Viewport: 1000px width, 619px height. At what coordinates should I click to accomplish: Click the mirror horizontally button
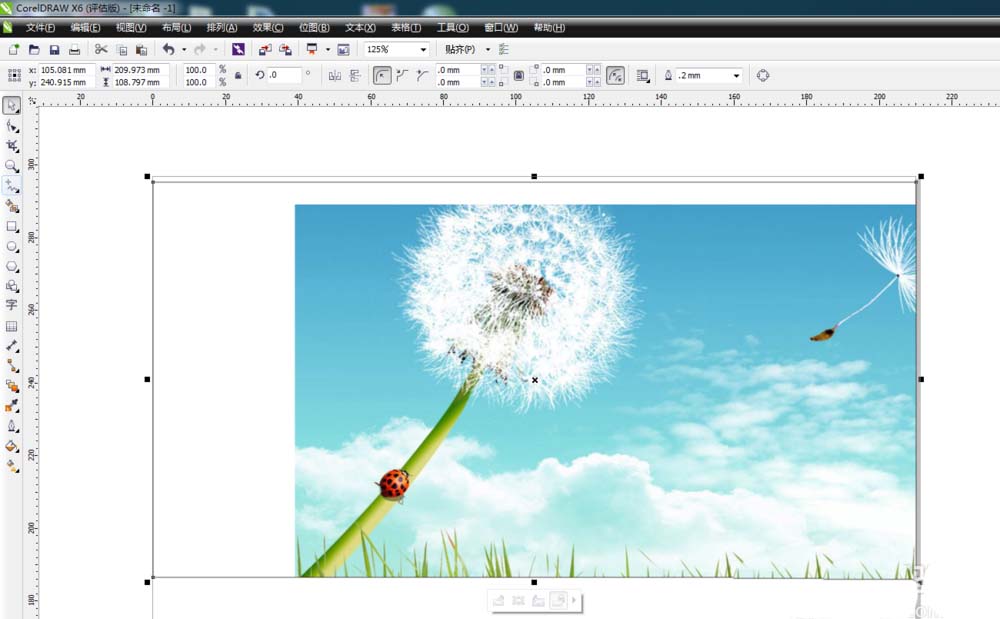(x=335, y=75)
